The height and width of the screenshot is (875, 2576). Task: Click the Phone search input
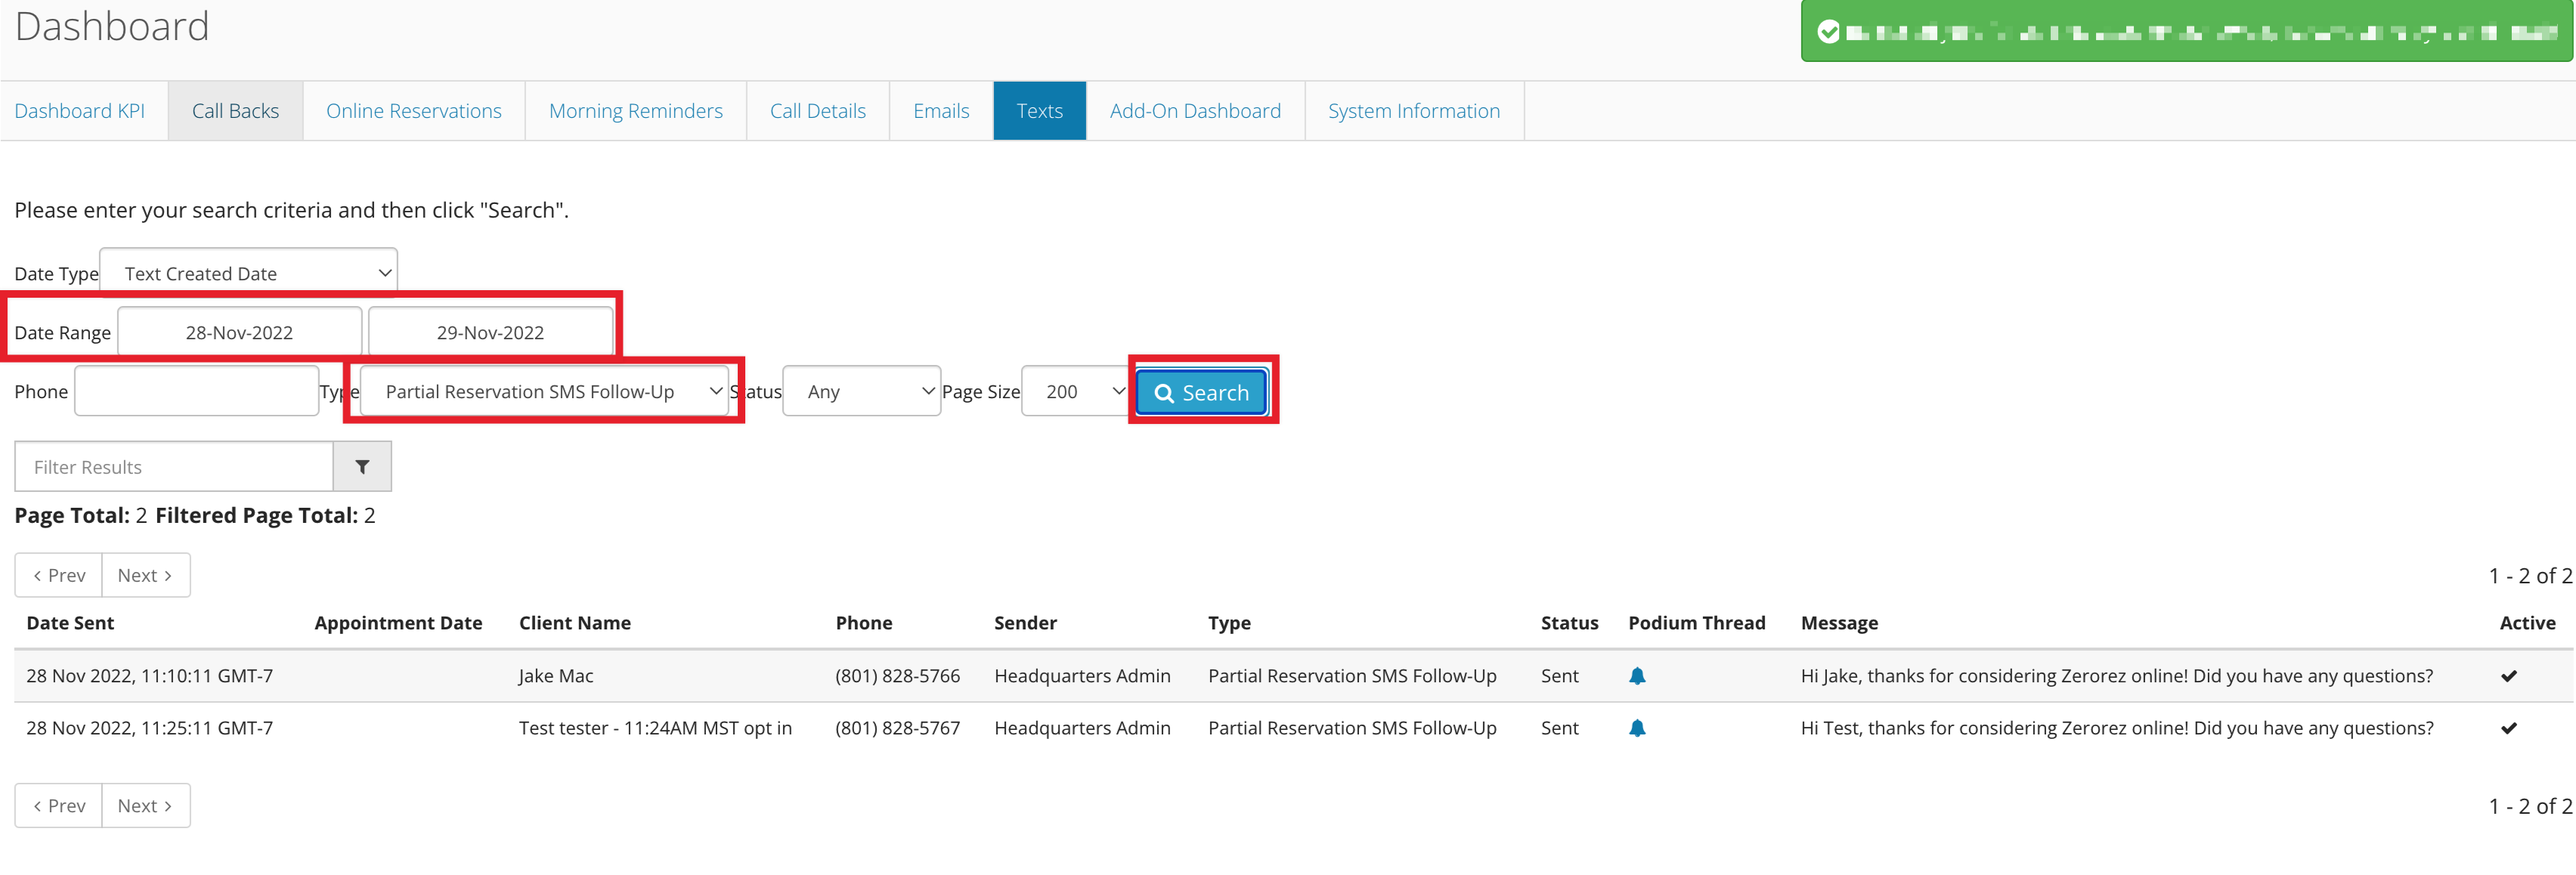(197, 391)
